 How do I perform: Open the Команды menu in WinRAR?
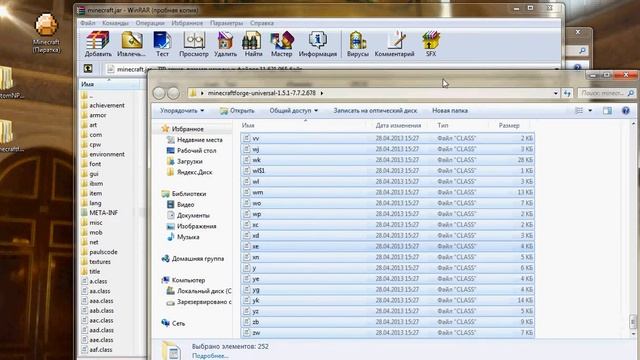coord(115,23)
